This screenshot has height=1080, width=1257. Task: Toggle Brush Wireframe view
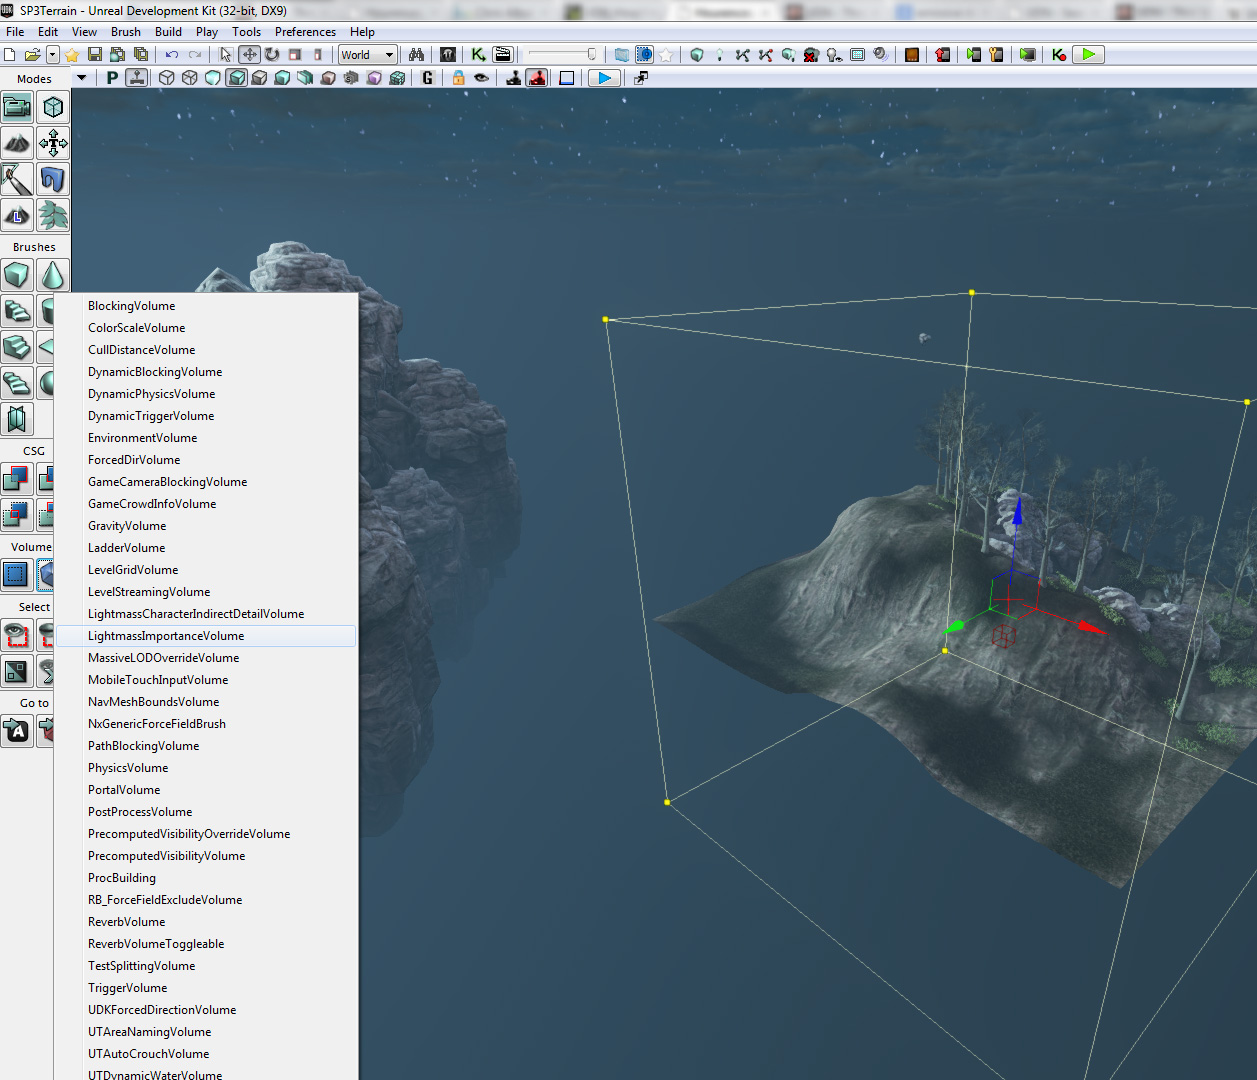pyautogui.click(x=167, y=78)
